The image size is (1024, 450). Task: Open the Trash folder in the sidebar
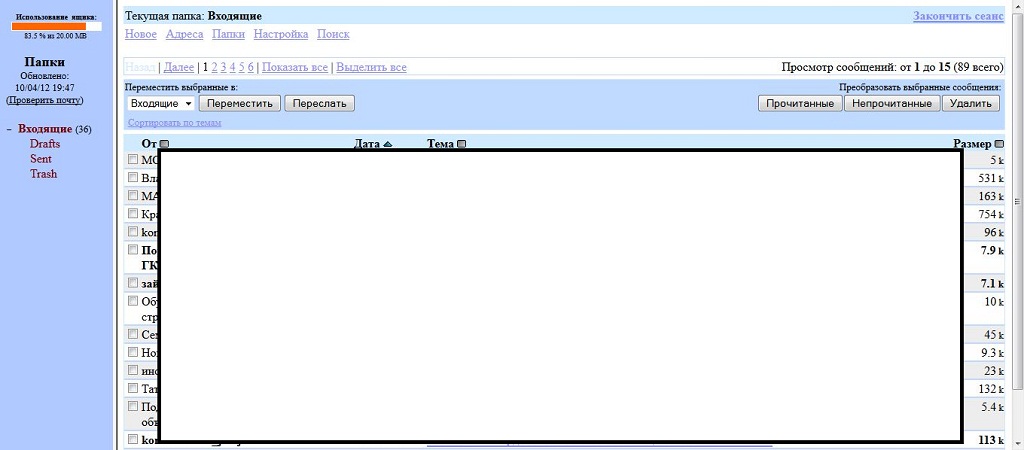(43, 174)
